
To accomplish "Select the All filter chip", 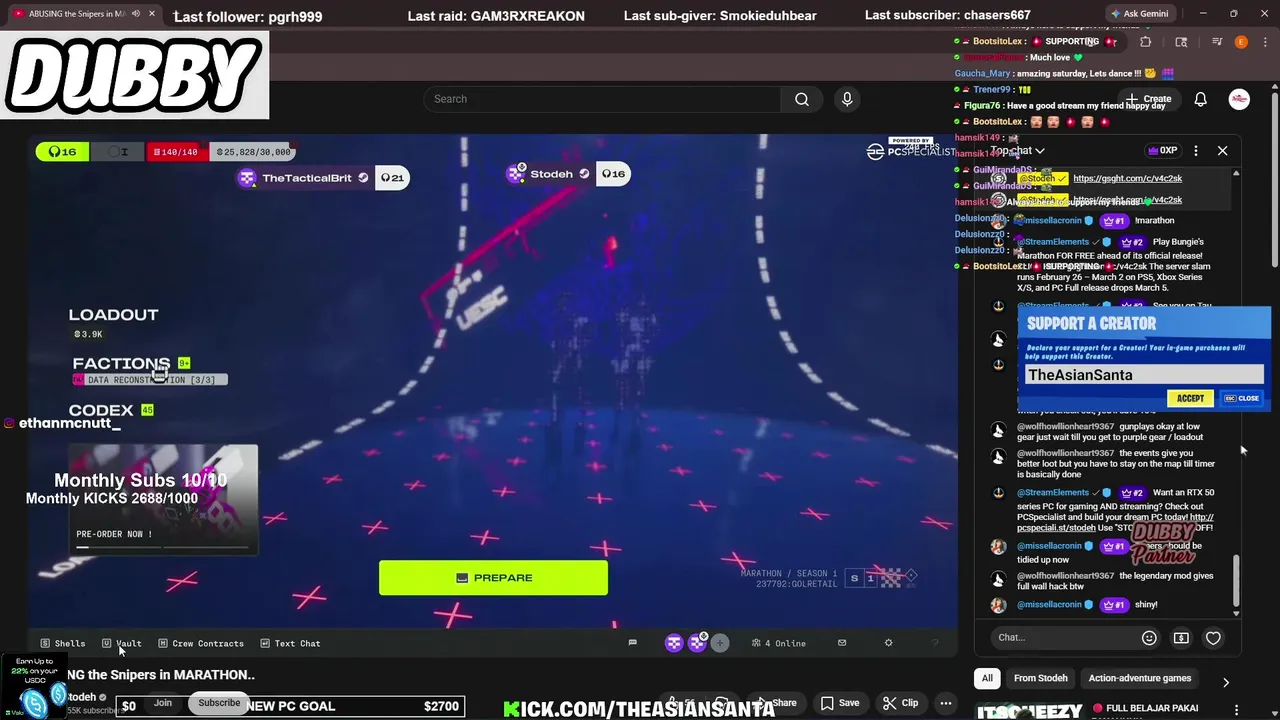I will pos(987,678).
